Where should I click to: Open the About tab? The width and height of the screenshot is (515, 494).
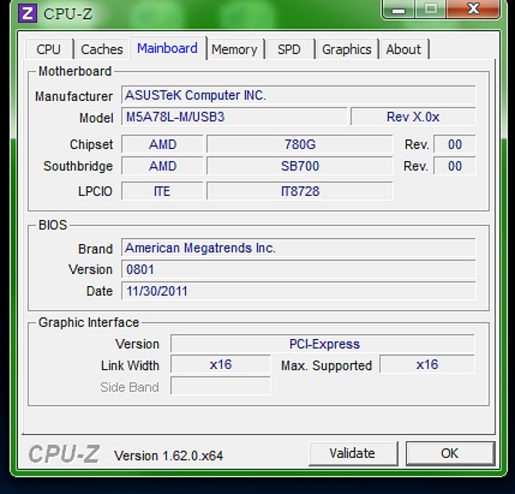click(404, 49)
